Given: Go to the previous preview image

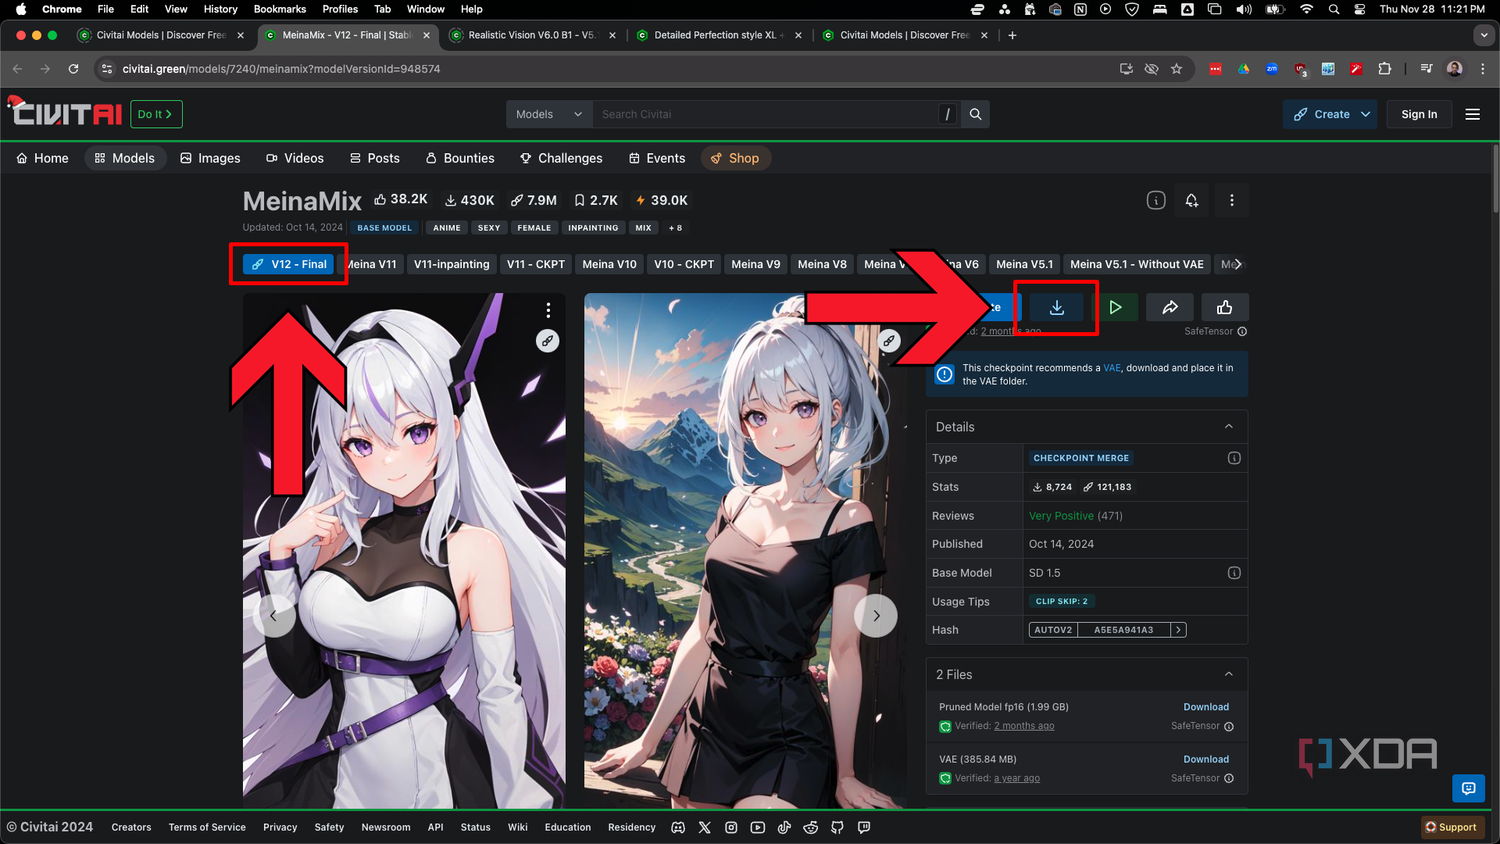Looking at the screenshot, I should click(x=273, y=616).
